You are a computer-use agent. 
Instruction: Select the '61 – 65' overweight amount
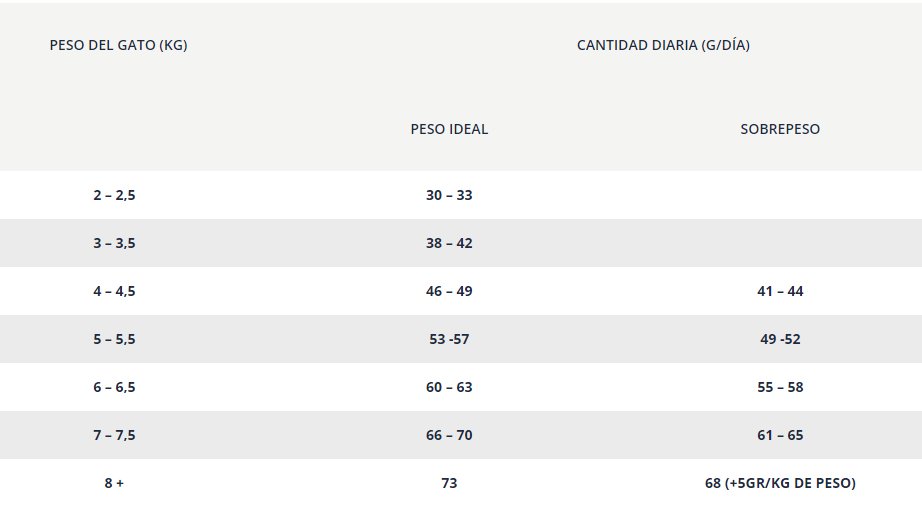[780, 435]
